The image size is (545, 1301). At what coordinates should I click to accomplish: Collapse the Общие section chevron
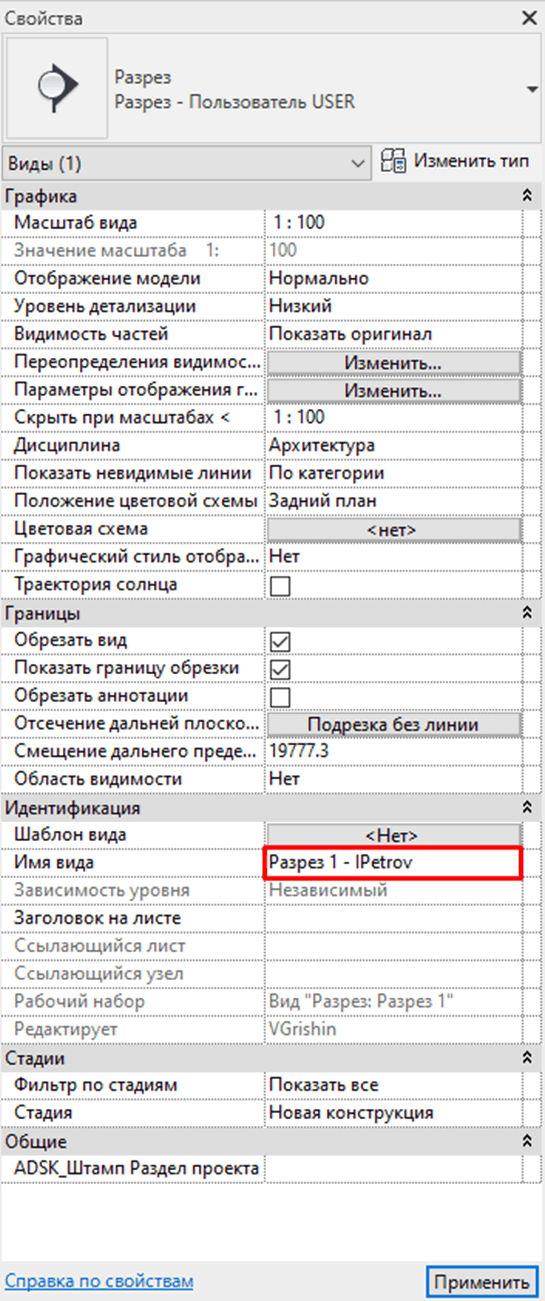coord(528,1141)
